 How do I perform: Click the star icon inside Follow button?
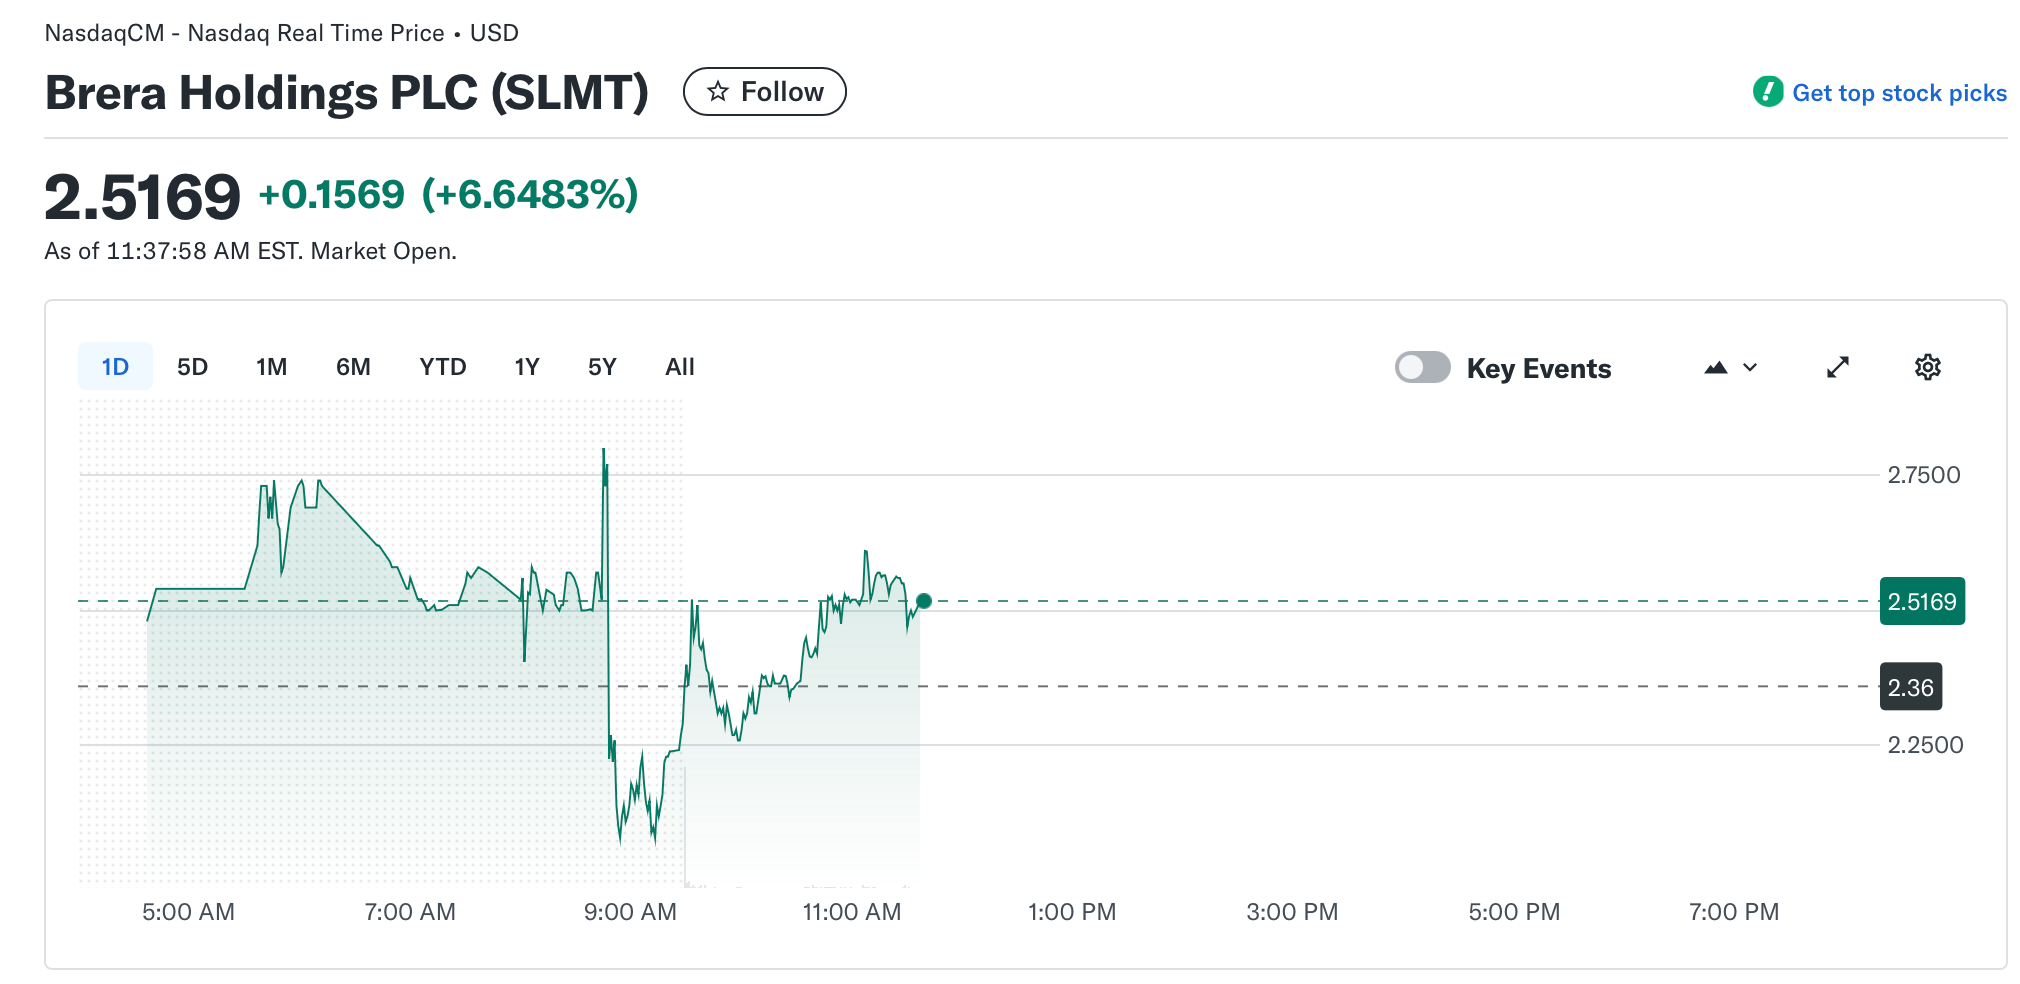pos(716,91)
